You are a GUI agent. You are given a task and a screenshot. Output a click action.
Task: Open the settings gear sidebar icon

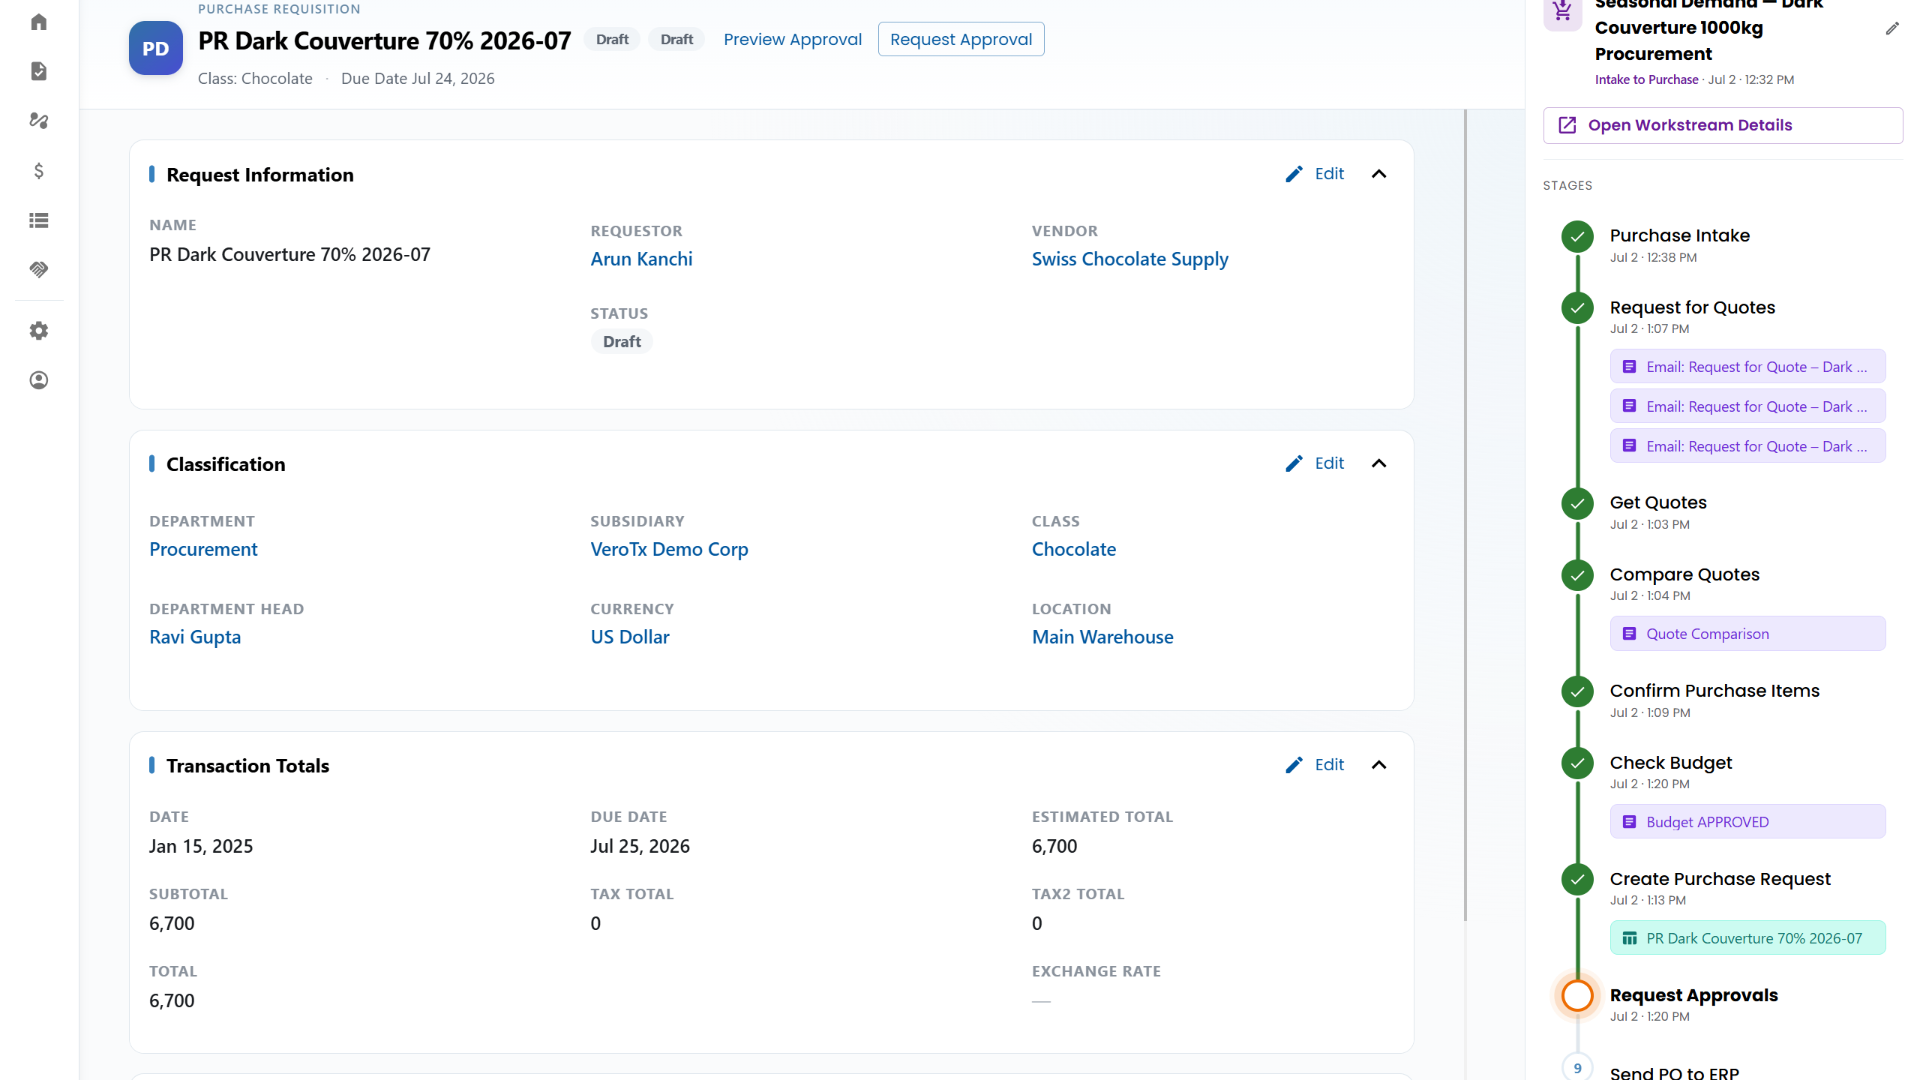click(x=39, y=331)
